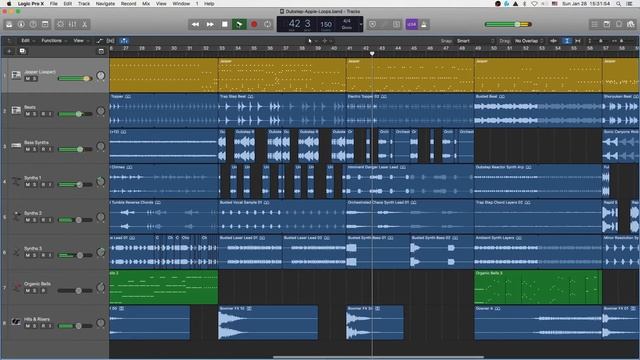Toggle the blue Catch Playhead button
Image resolution: width=640 pixels, height=360 pixels.
[x=124, y=41]
